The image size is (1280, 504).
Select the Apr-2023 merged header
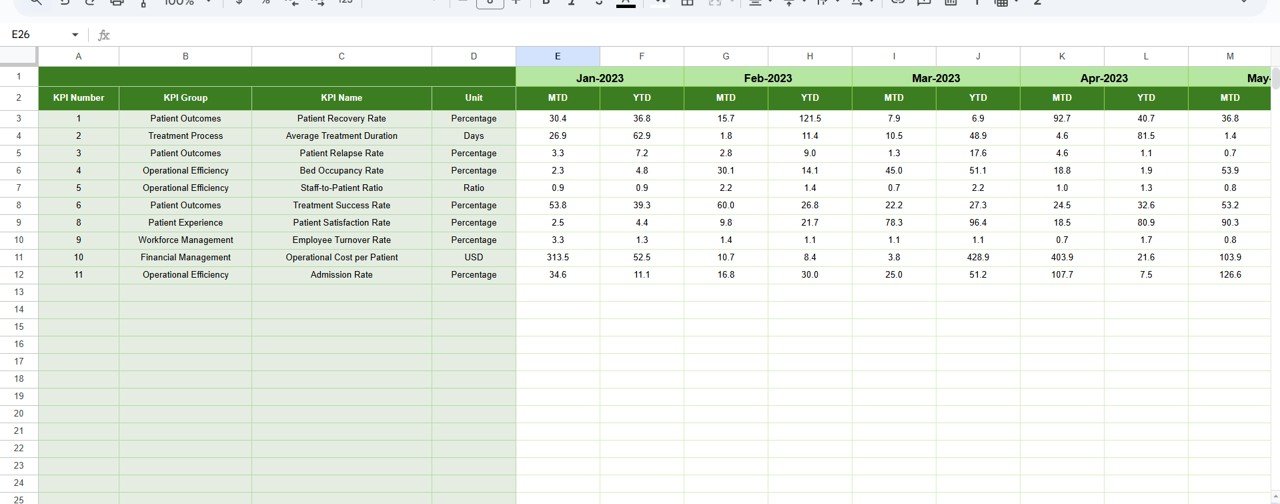1104,77
